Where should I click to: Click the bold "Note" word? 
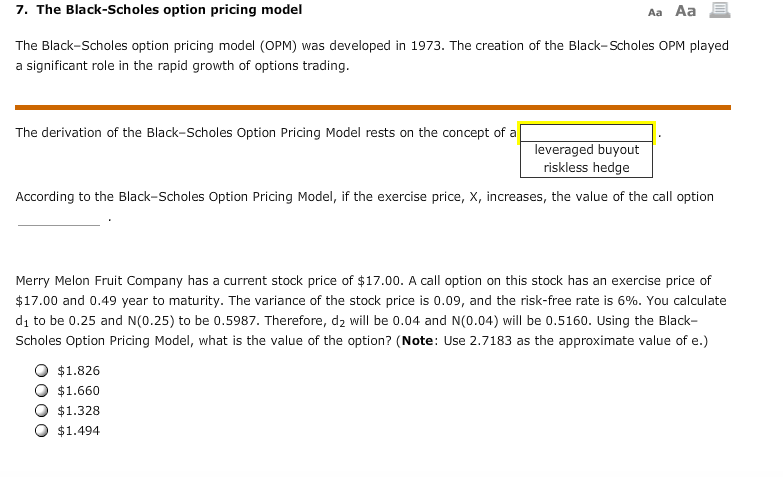417,341
